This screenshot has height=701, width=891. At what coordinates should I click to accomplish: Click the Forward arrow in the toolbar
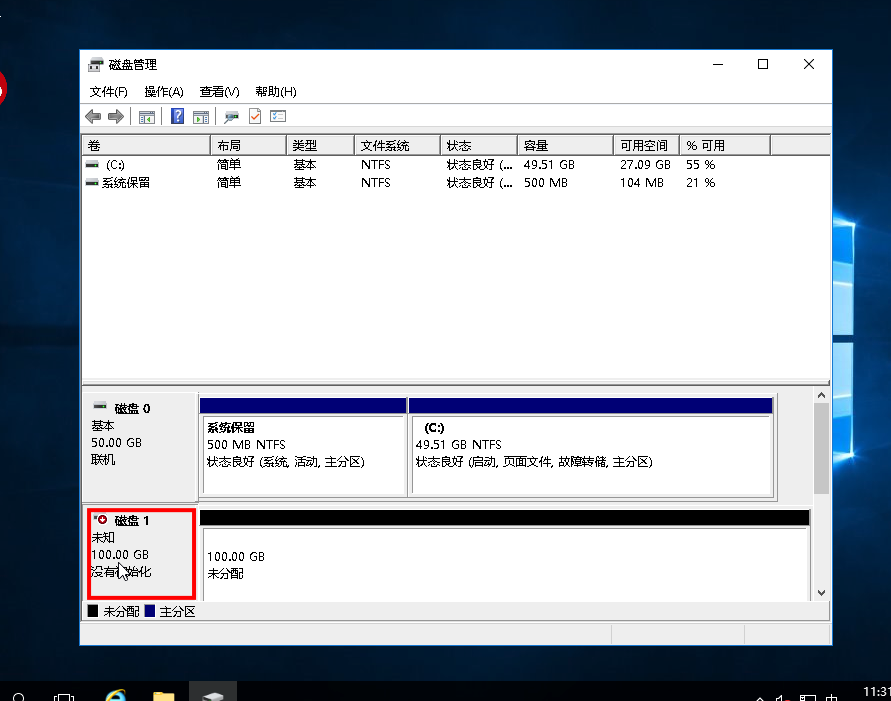pyautogui.click(x=115, y=117)
